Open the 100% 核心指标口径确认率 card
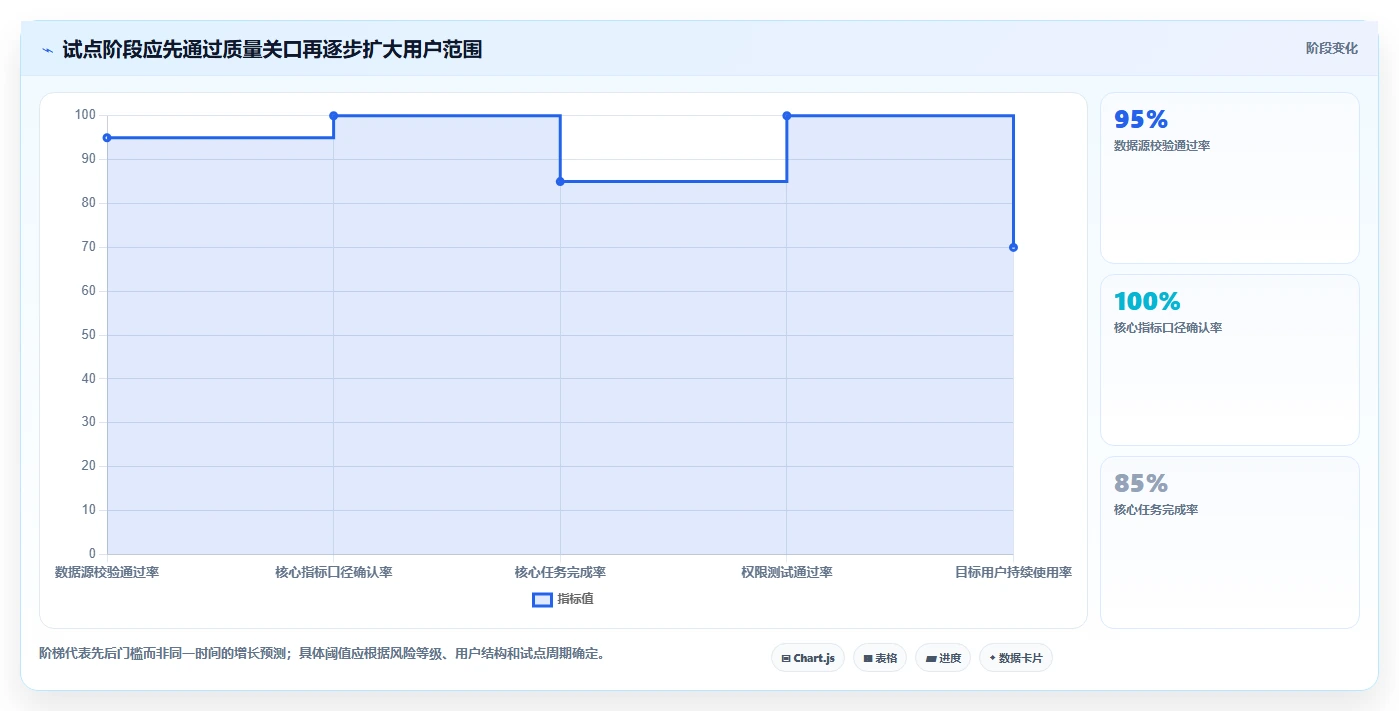The image size is (1399, 711). pyautogui.click(x=1230, y=360)
